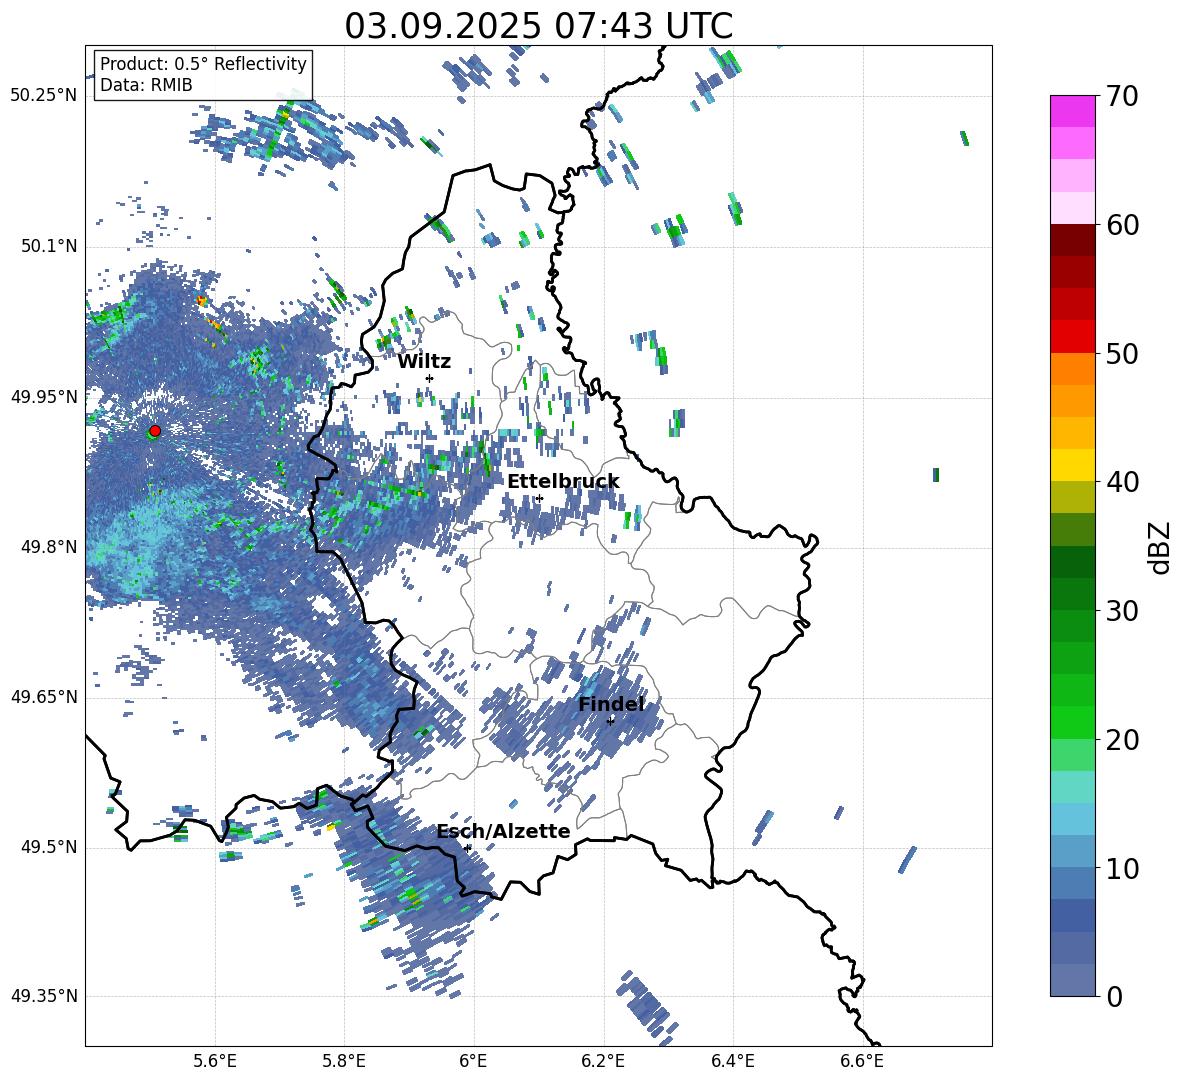Click the Esch/Alzette city label
Screen dimensions: 1184x1081
click(x=504, y=831)
